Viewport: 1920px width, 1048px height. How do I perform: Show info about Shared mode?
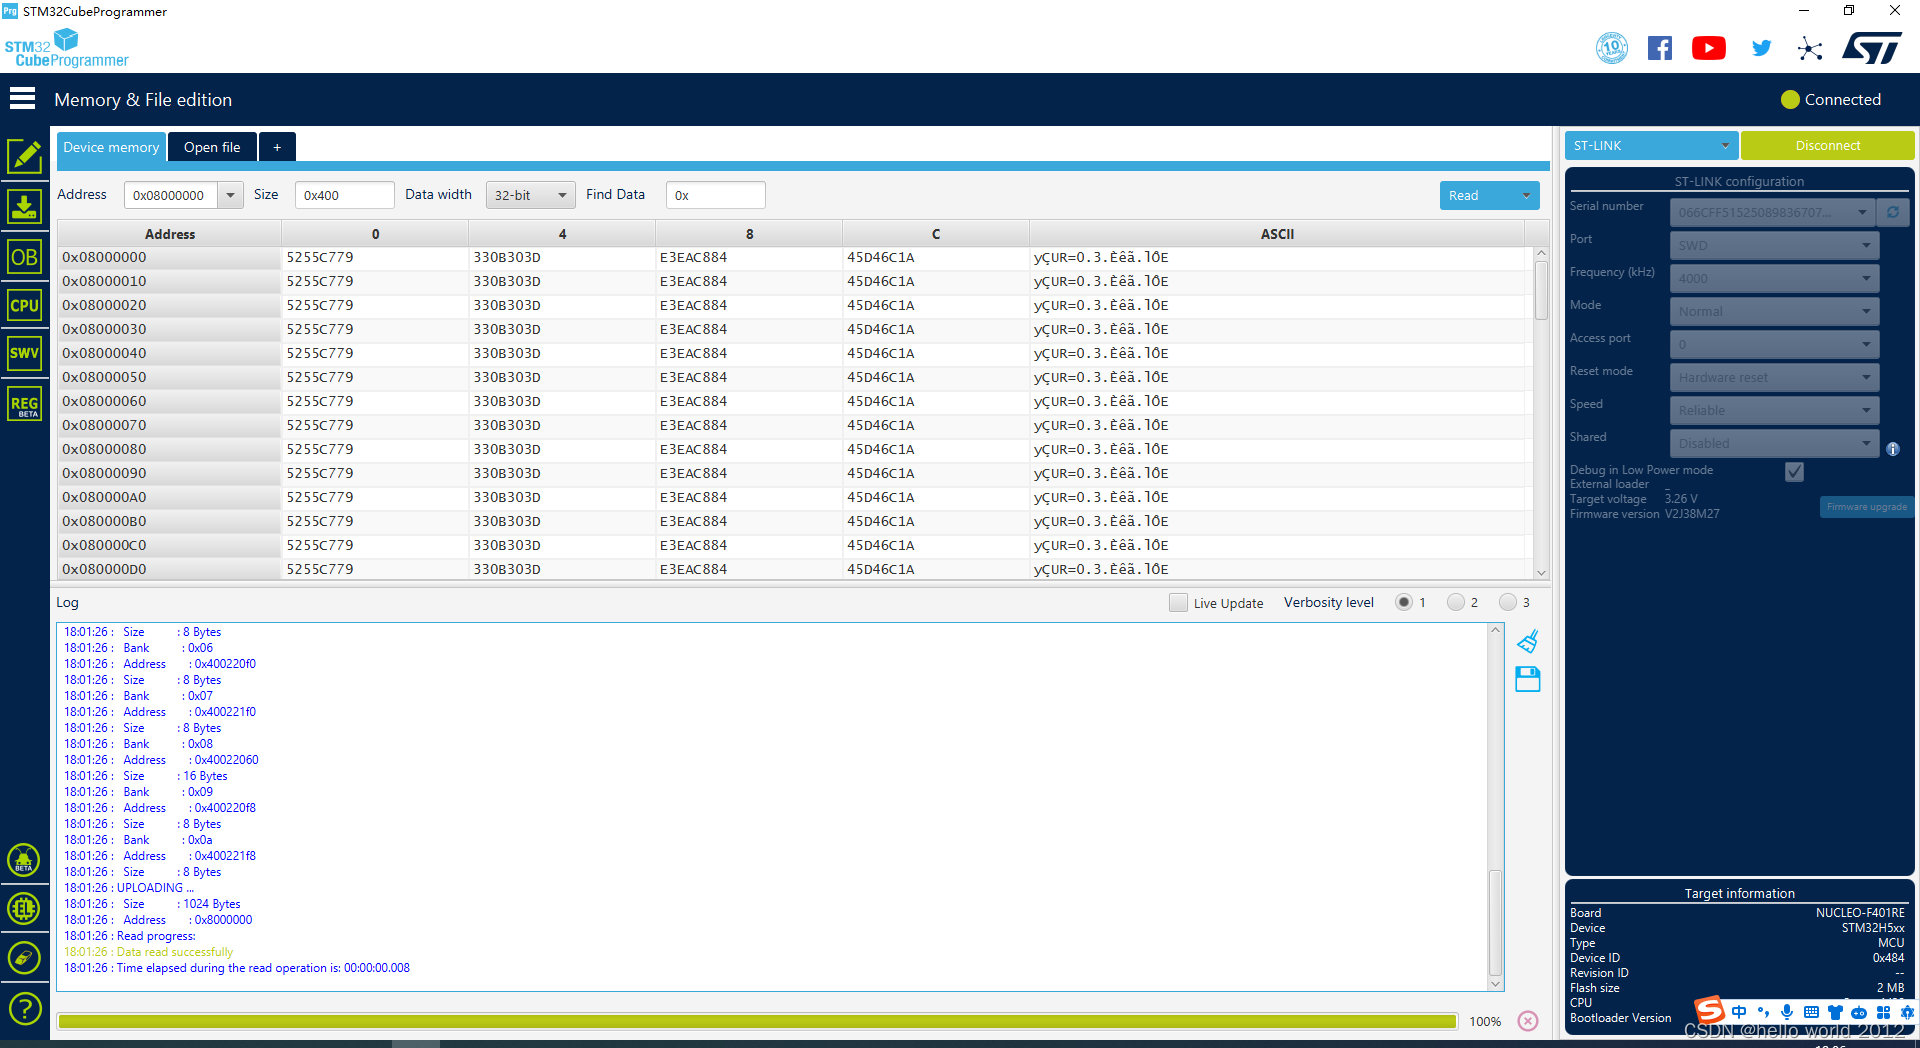coord(1893,449)
